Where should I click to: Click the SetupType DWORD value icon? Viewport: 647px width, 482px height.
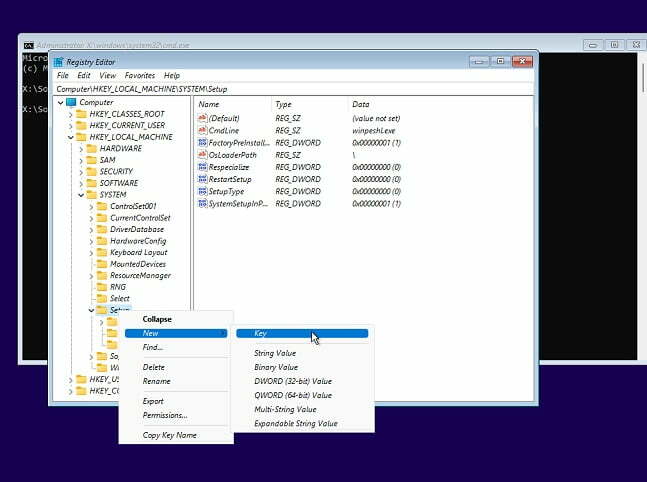(202, 191)
